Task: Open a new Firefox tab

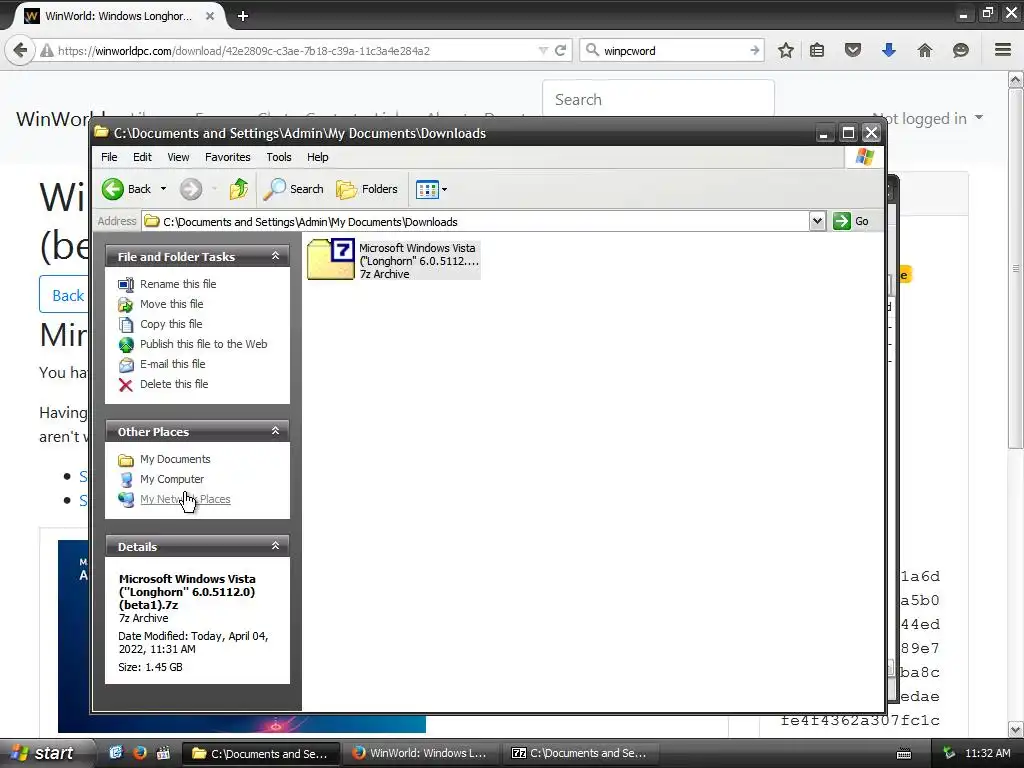Action: point(243,16)
